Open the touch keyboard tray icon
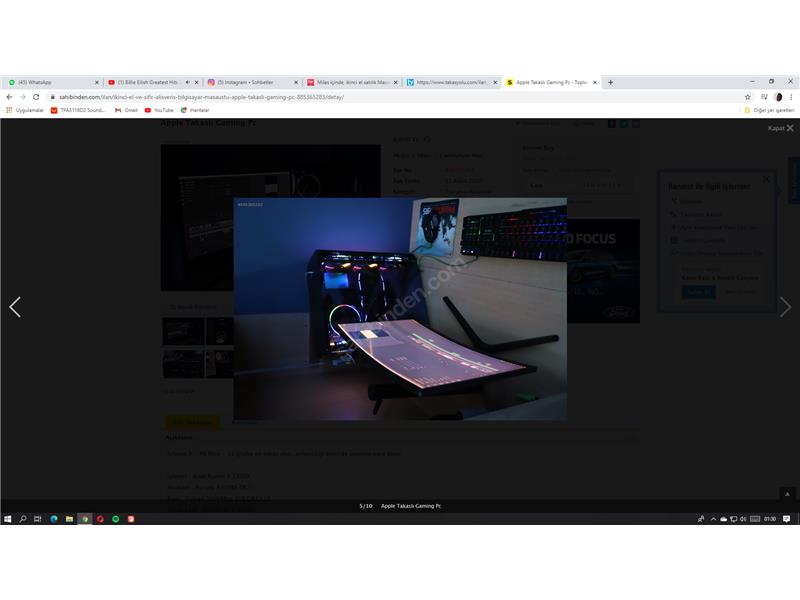 [755, 519]
